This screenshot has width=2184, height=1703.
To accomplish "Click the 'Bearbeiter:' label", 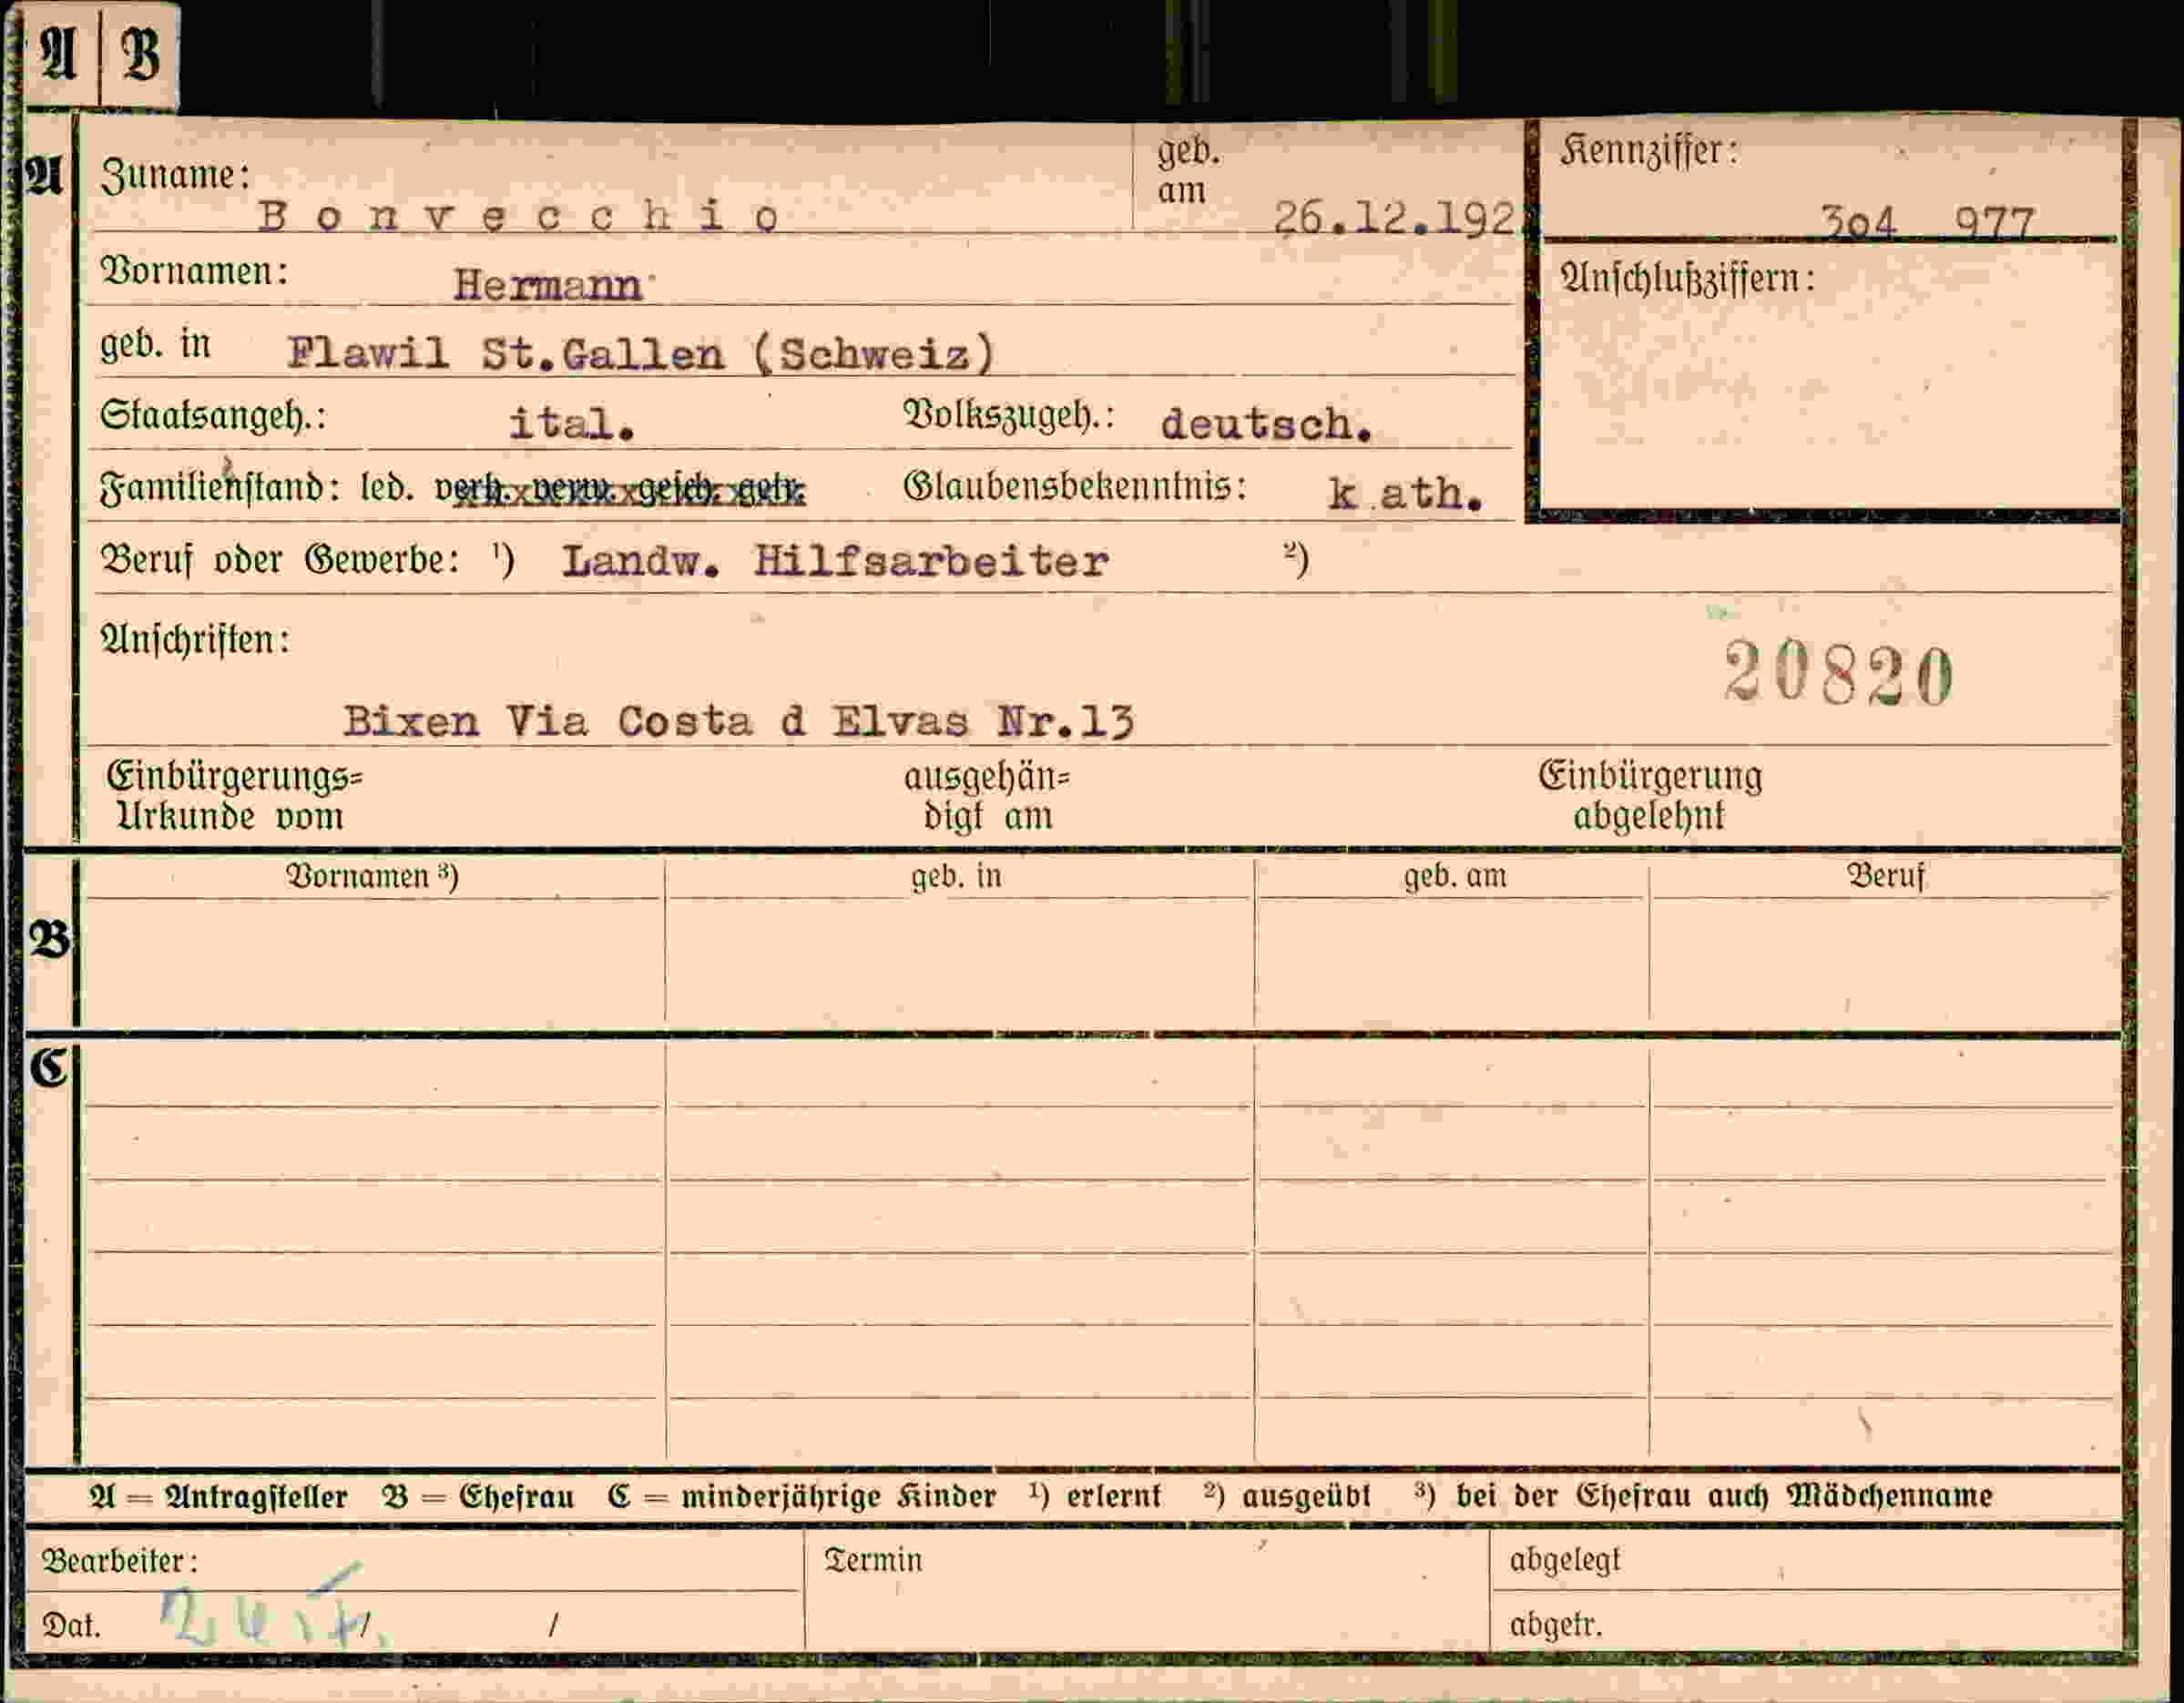I will [120, 1561].
